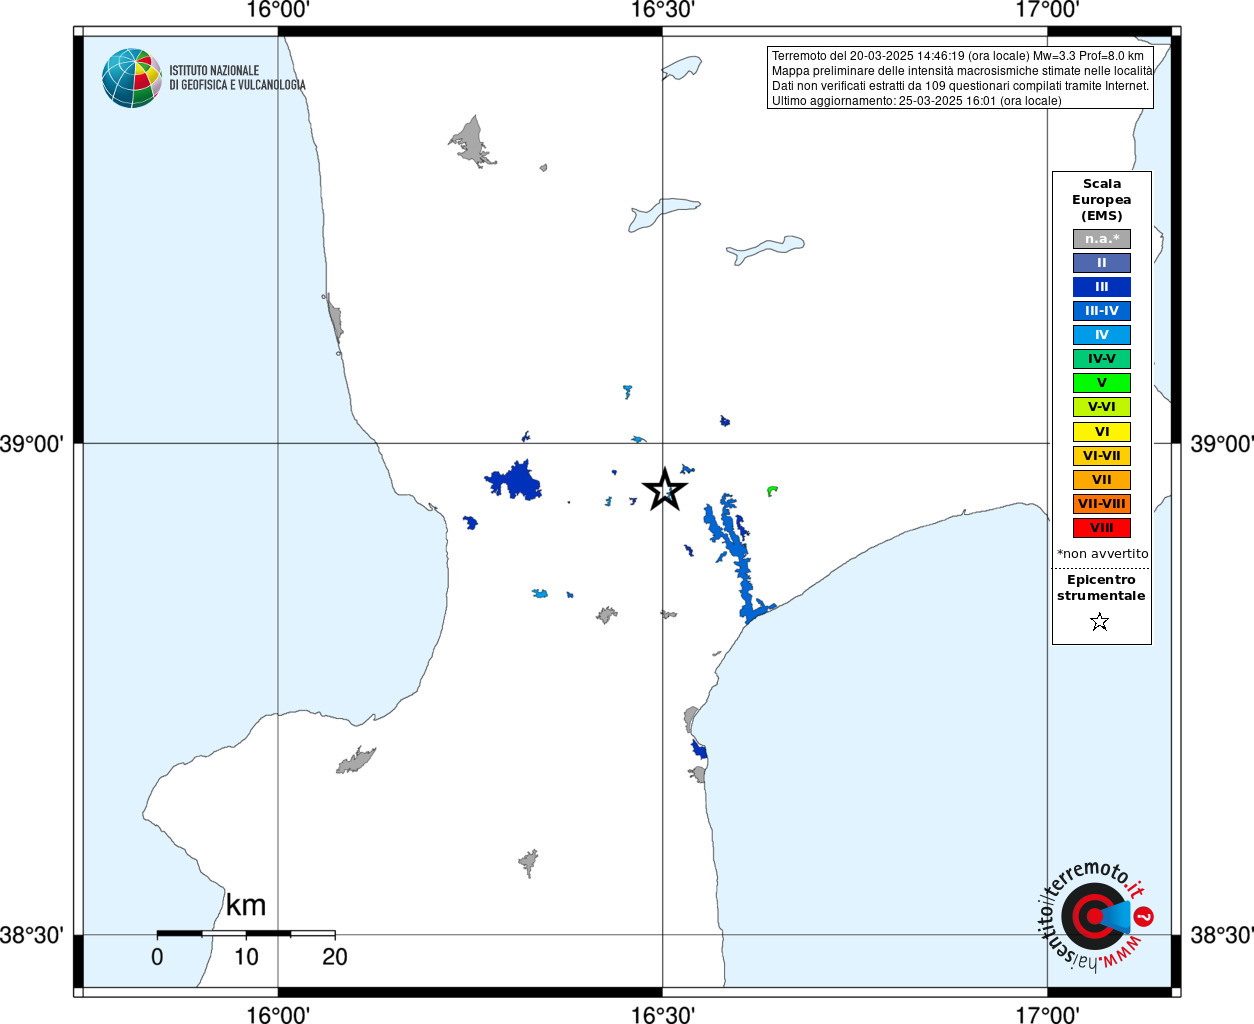Click the left 39°00' latitude label
This screenshot has width=1254, height=1024.
click(x=32, y=443)
